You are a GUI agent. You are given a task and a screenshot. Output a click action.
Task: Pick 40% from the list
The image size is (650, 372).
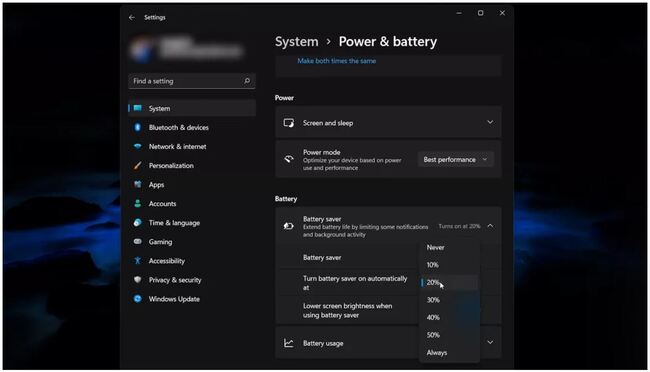pos(449,318)
